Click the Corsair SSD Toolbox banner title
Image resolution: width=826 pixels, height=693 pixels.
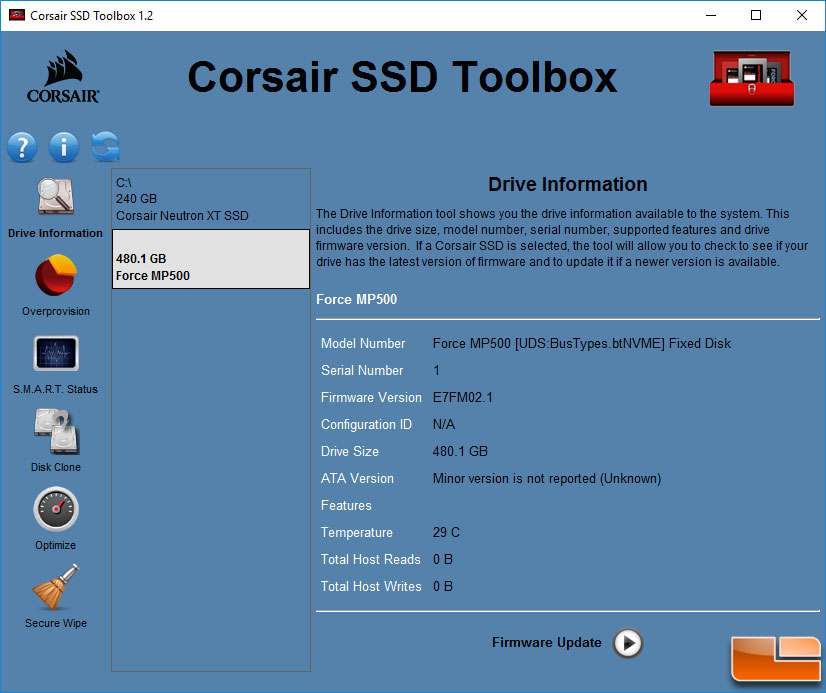click(402, 77)
